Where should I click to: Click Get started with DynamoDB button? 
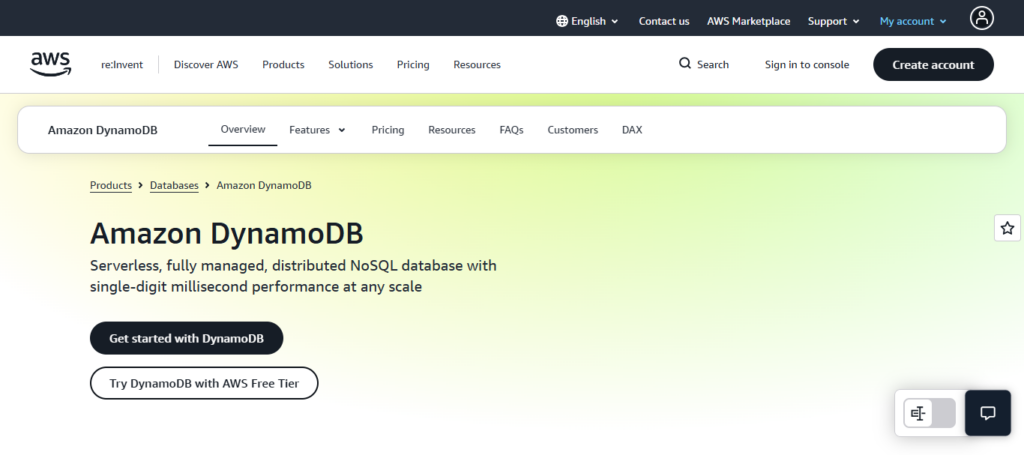187,338
